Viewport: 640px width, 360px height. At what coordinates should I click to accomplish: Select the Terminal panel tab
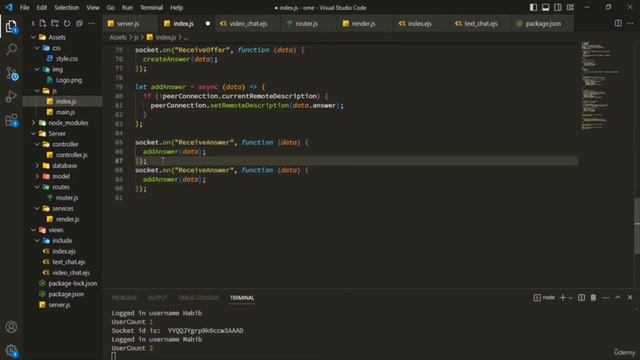point(242,298)
